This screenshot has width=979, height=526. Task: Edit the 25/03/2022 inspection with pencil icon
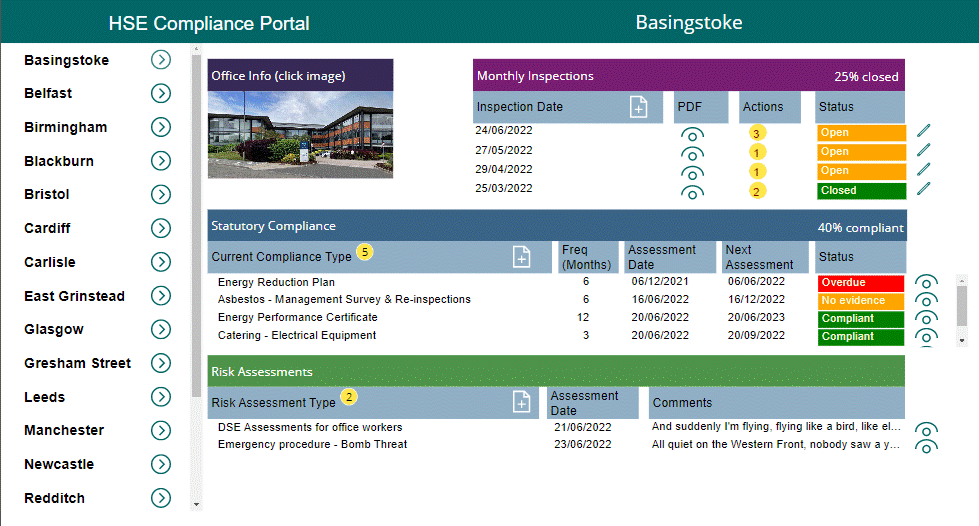(923, 189)
